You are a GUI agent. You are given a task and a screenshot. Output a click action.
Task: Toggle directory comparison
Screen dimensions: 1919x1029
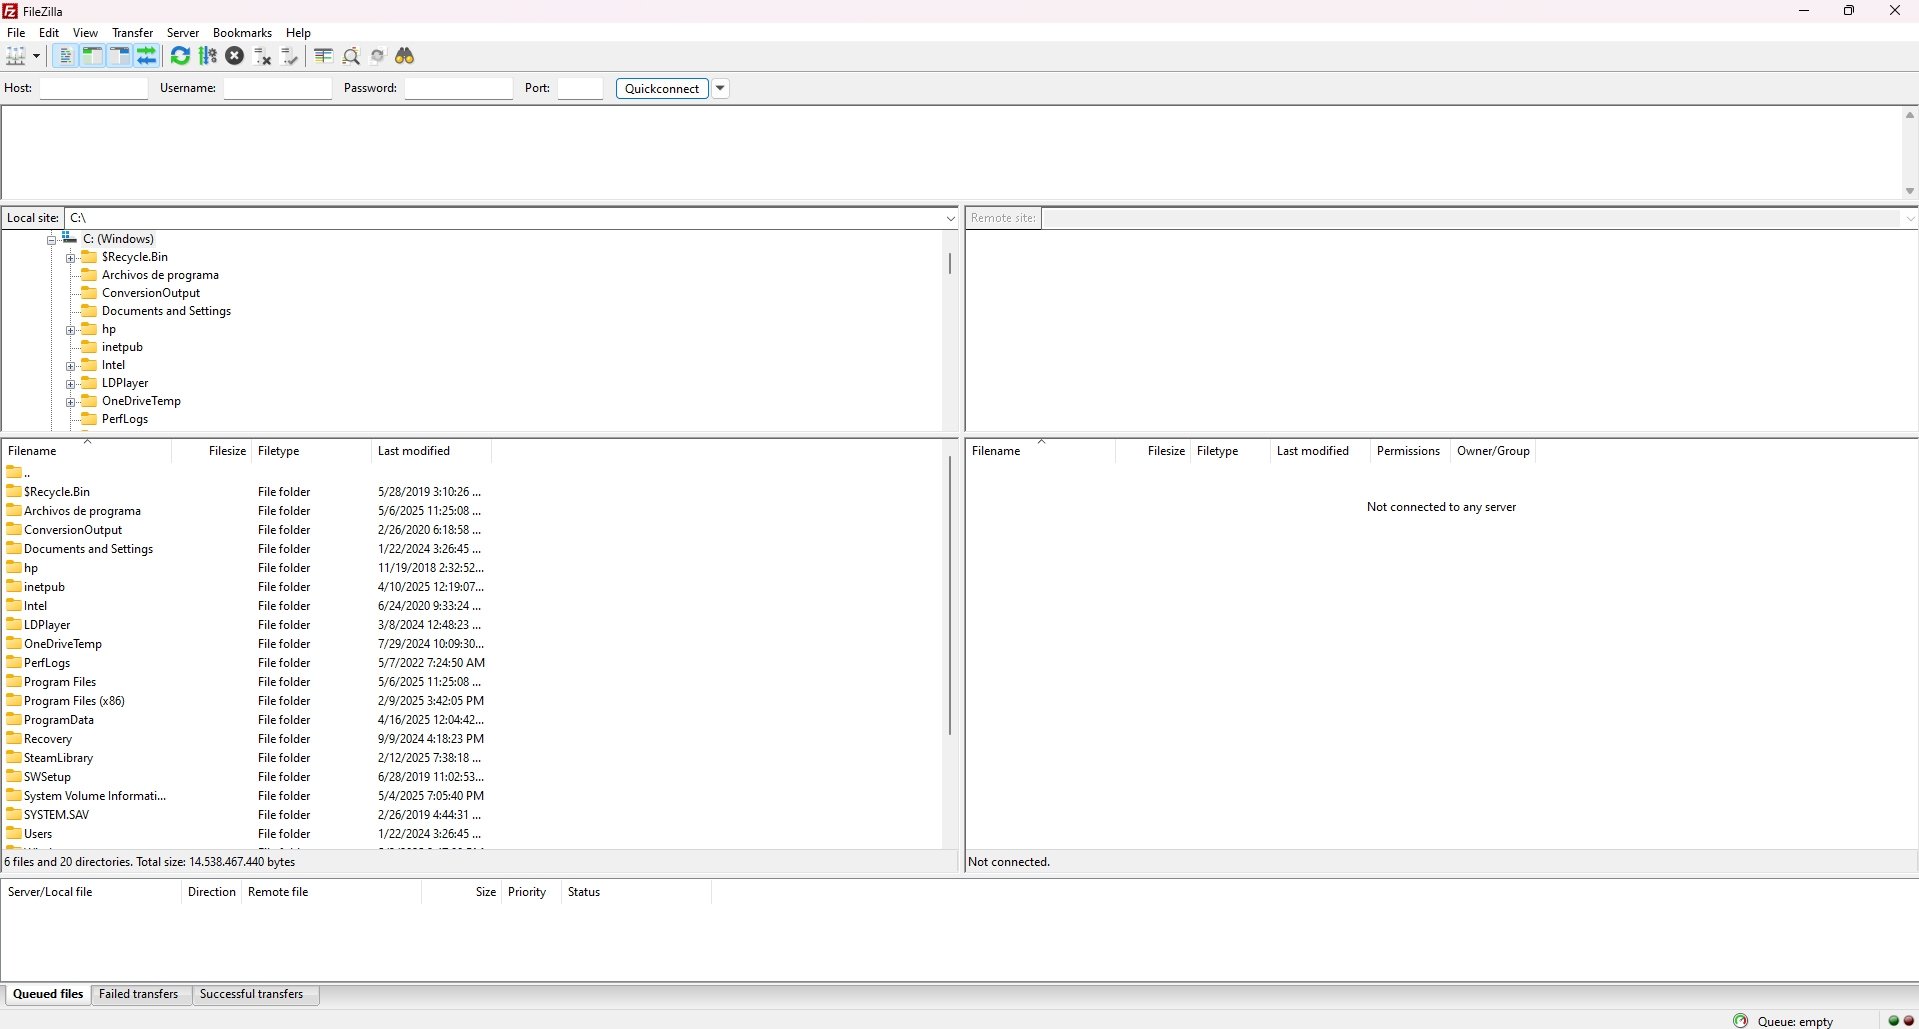pyautogui.click(x=351, y=56)
